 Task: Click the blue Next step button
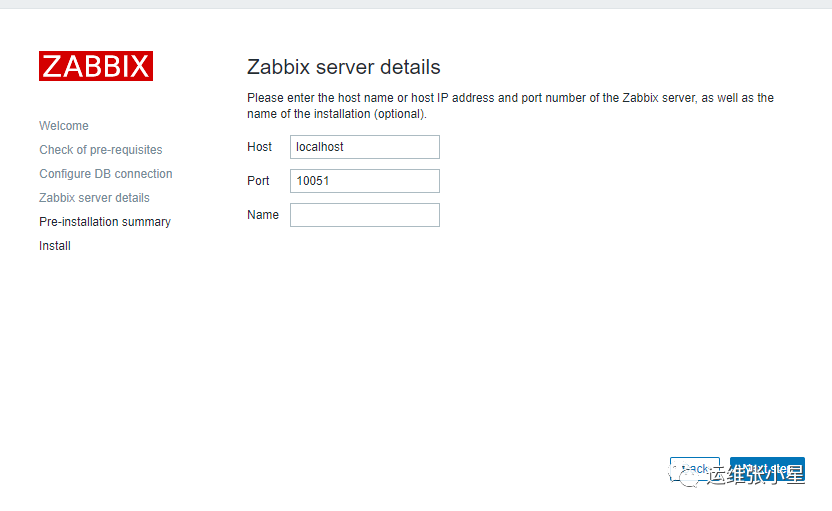tap(767, 469)
